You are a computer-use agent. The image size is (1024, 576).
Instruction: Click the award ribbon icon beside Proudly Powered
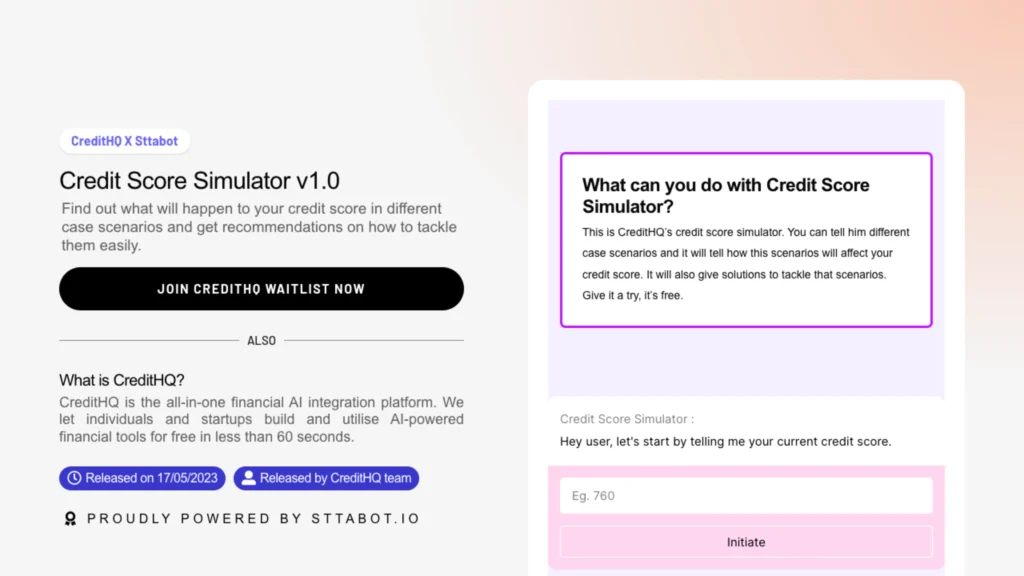click(71, 519)
